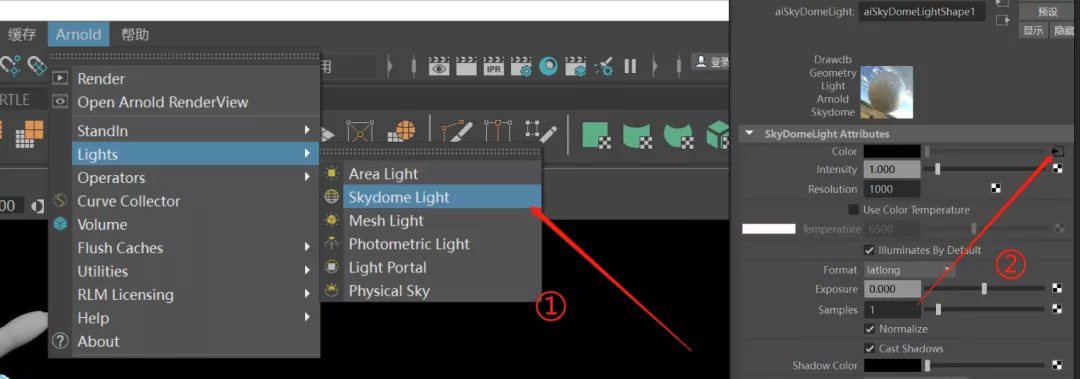Viewport: 1080px width, 379px height.
Task: Open render settings clapperboard with gear icon
Action: tap(521, 66)
